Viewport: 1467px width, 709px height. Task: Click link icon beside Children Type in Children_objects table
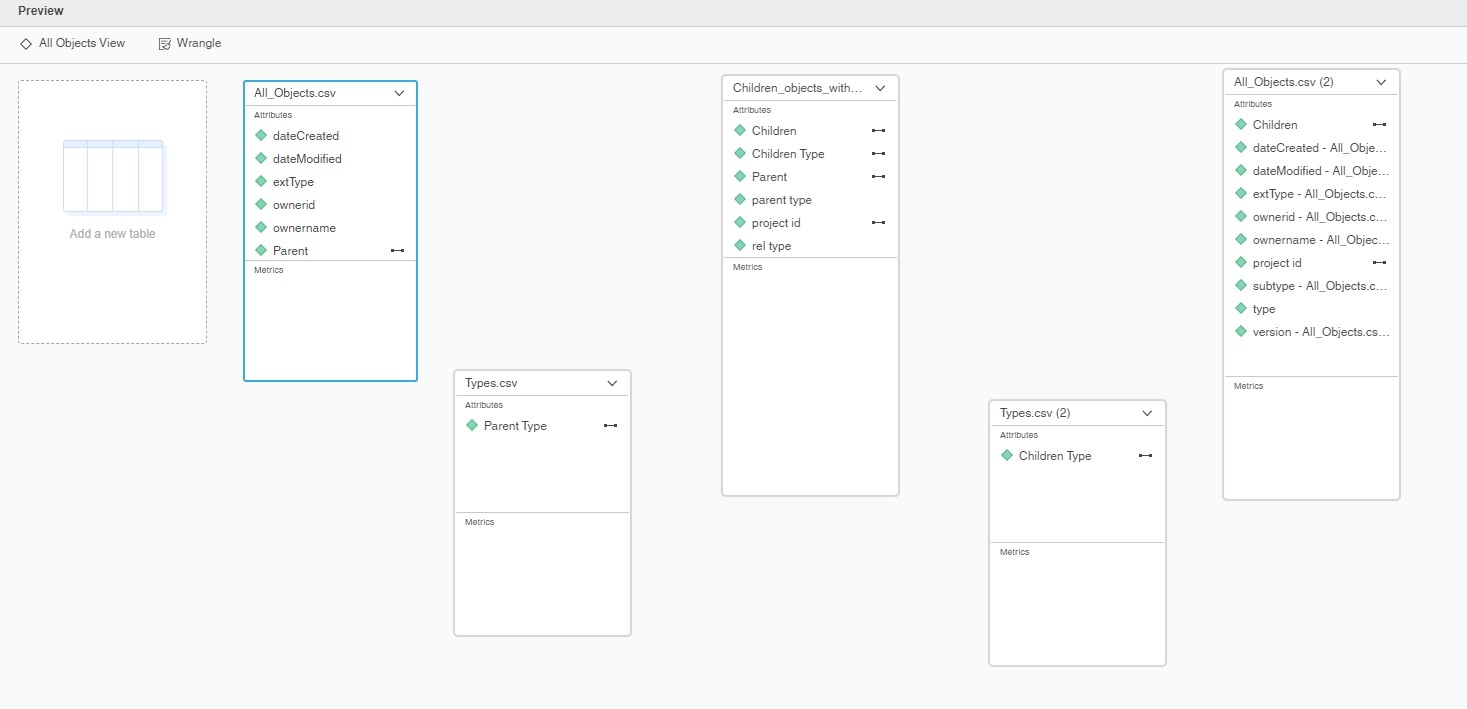878,154
